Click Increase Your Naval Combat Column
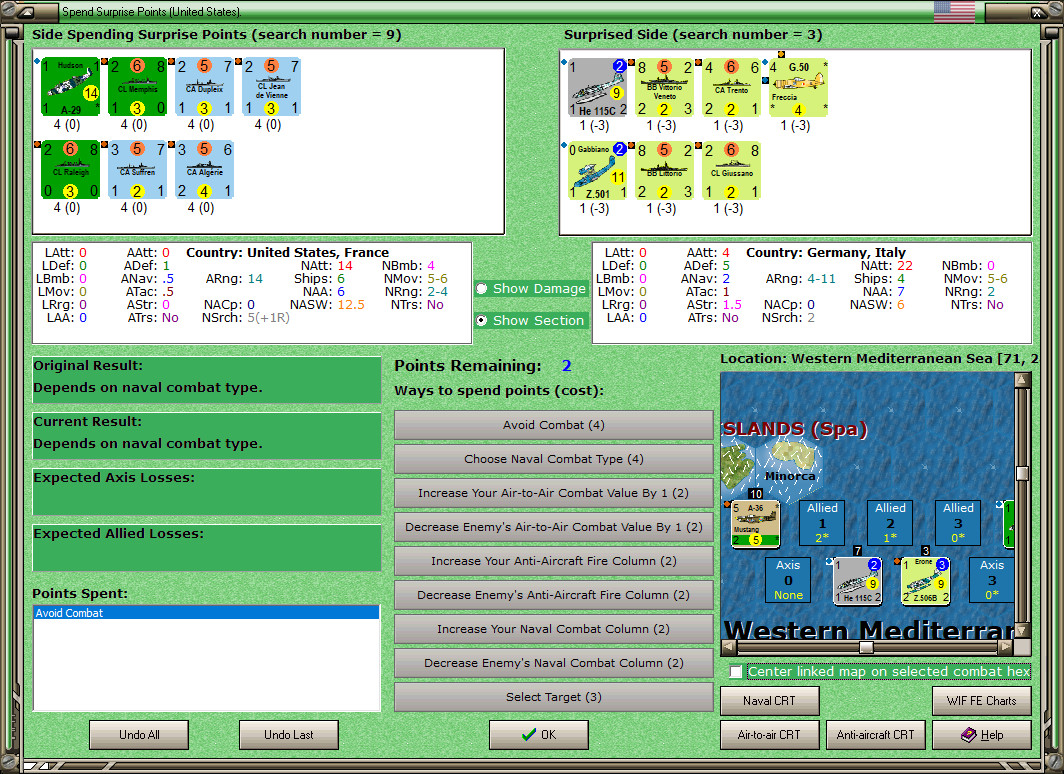1064x774 pixels. (554, 629)
